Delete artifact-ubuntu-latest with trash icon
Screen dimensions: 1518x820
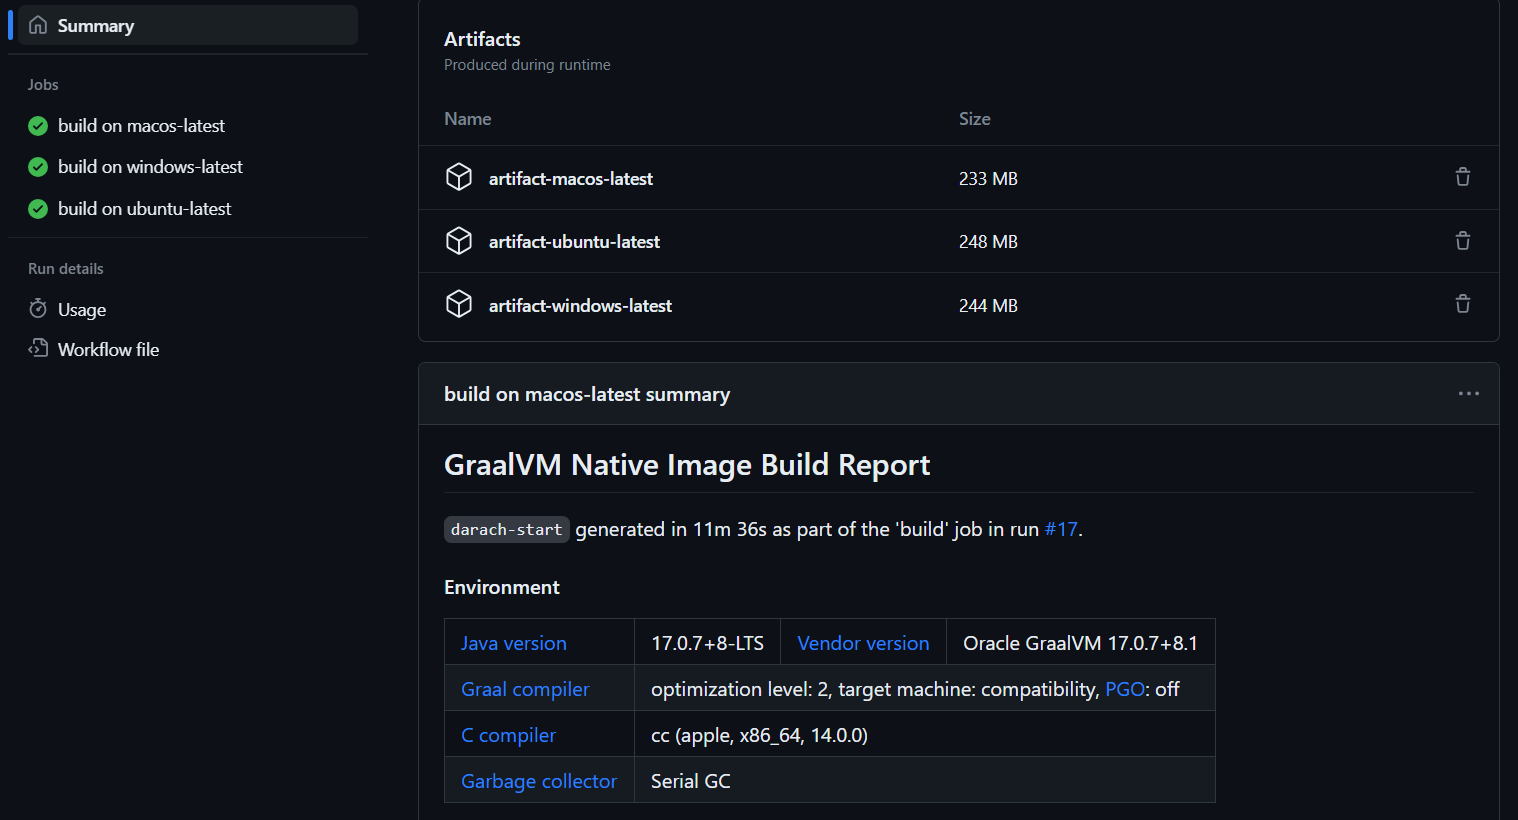coord(1462,241)
